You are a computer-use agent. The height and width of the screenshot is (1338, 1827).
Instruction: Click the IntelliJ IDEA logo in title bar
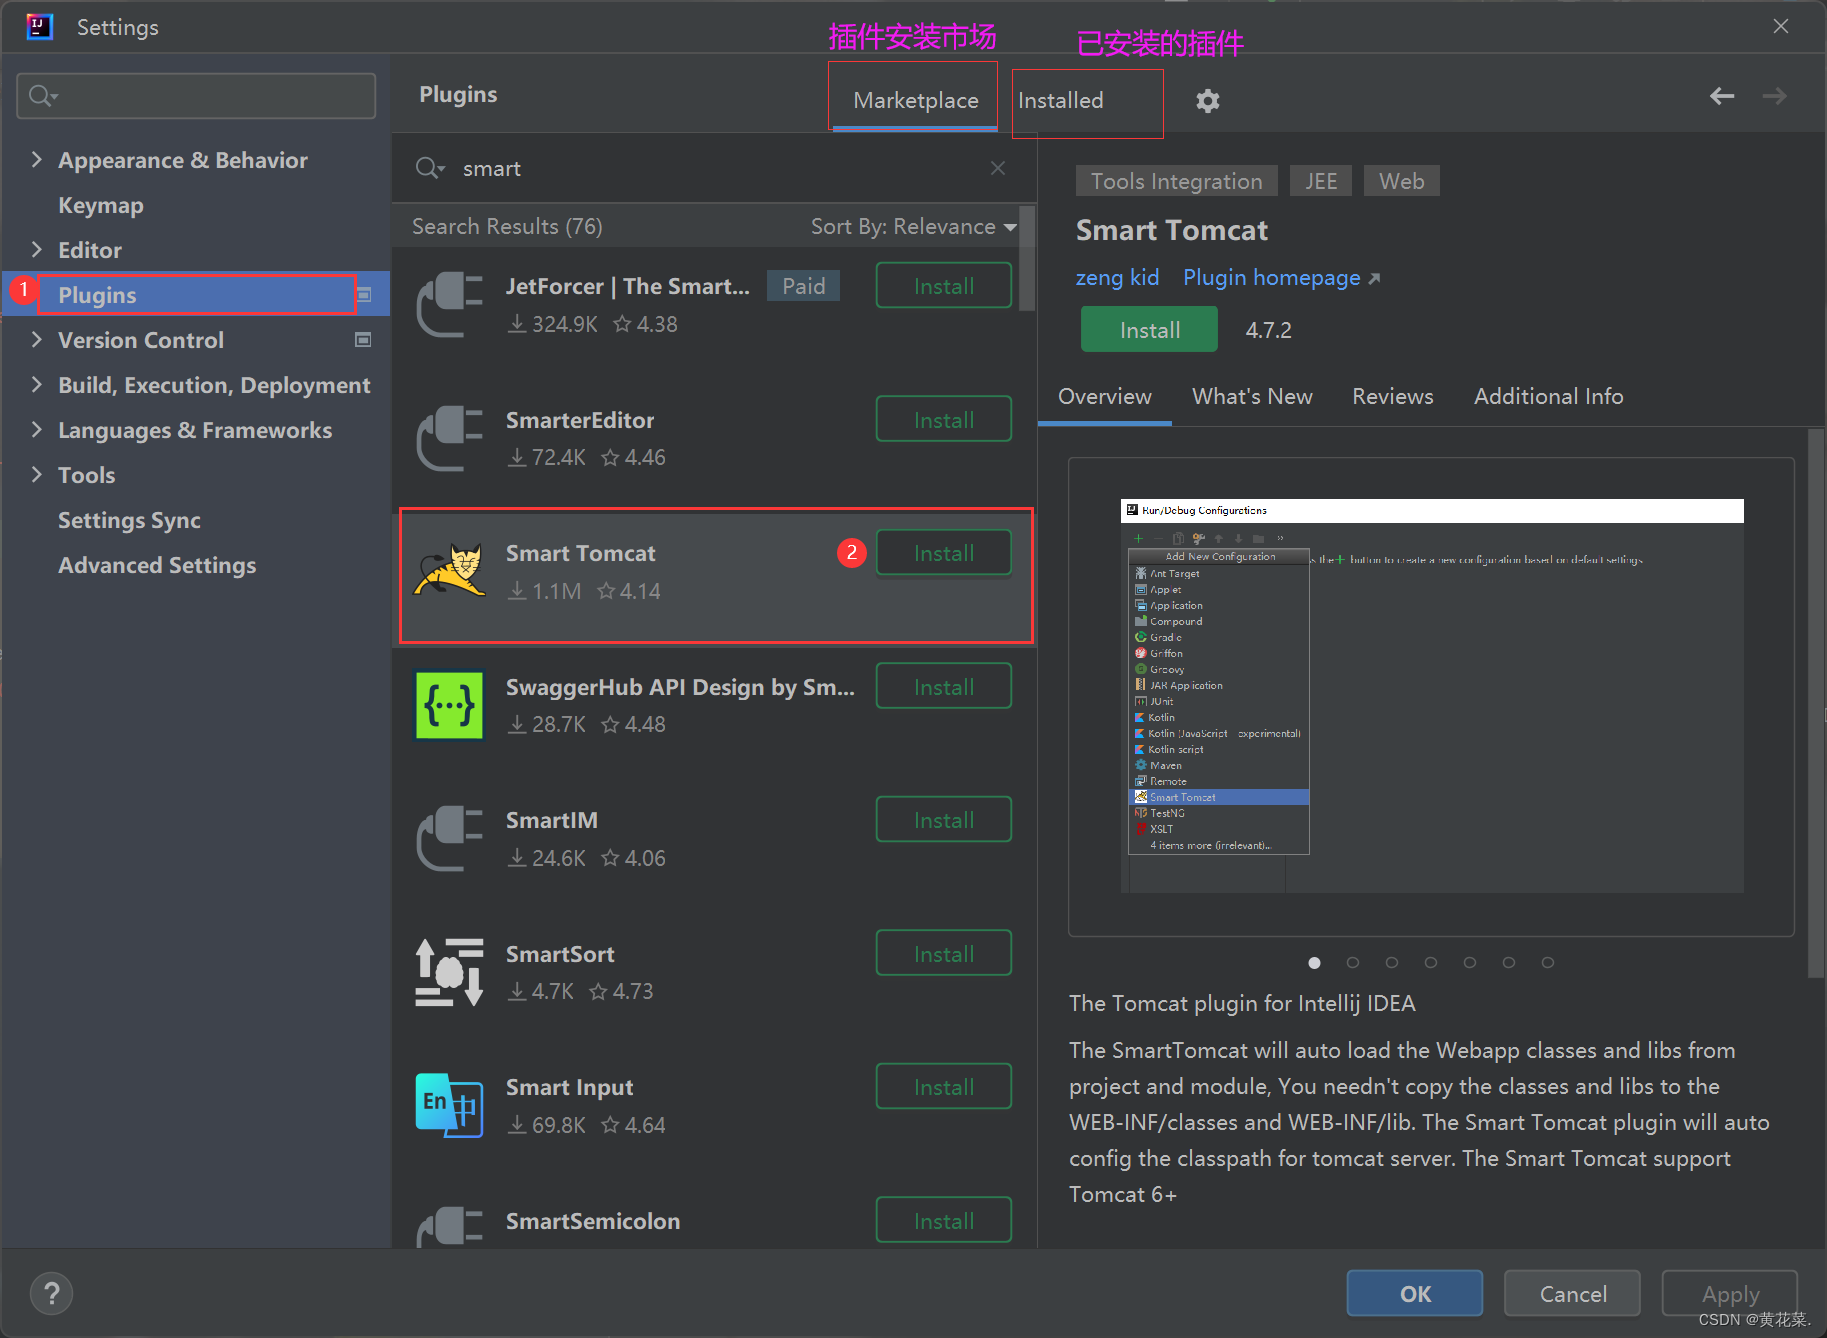click(40, 27)
